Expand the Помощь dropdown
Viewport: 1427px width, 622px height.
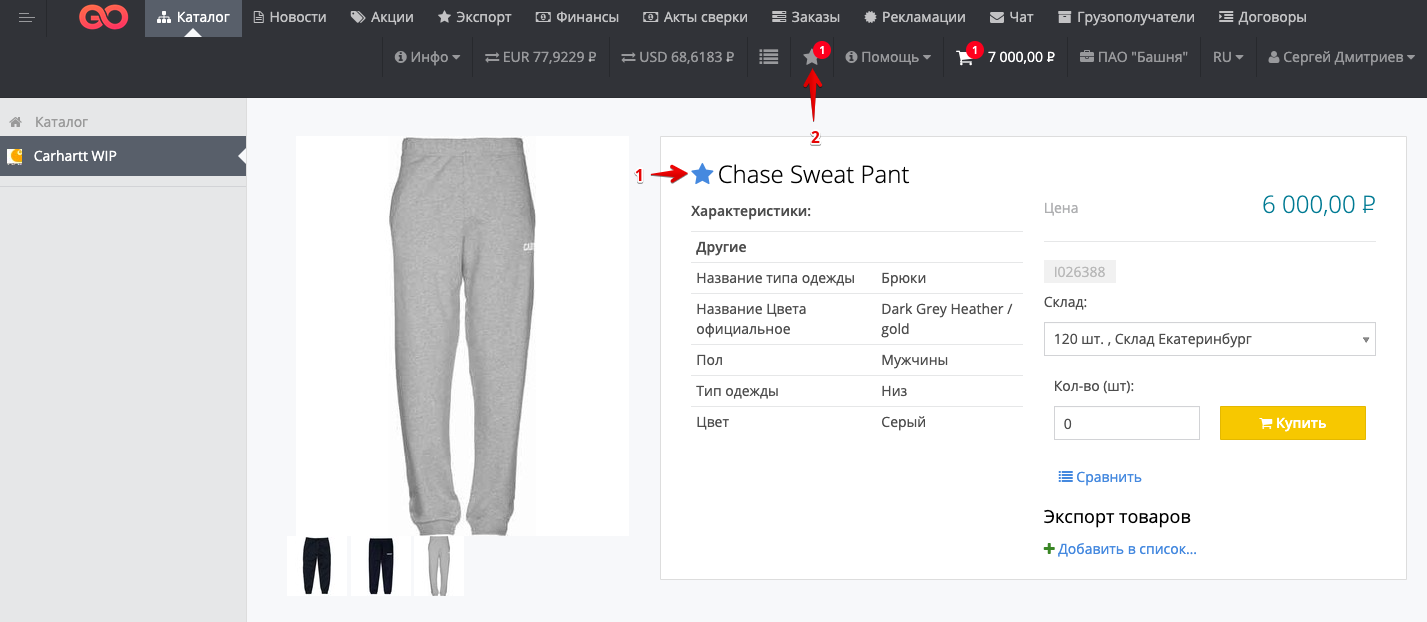tap(888, 57)
